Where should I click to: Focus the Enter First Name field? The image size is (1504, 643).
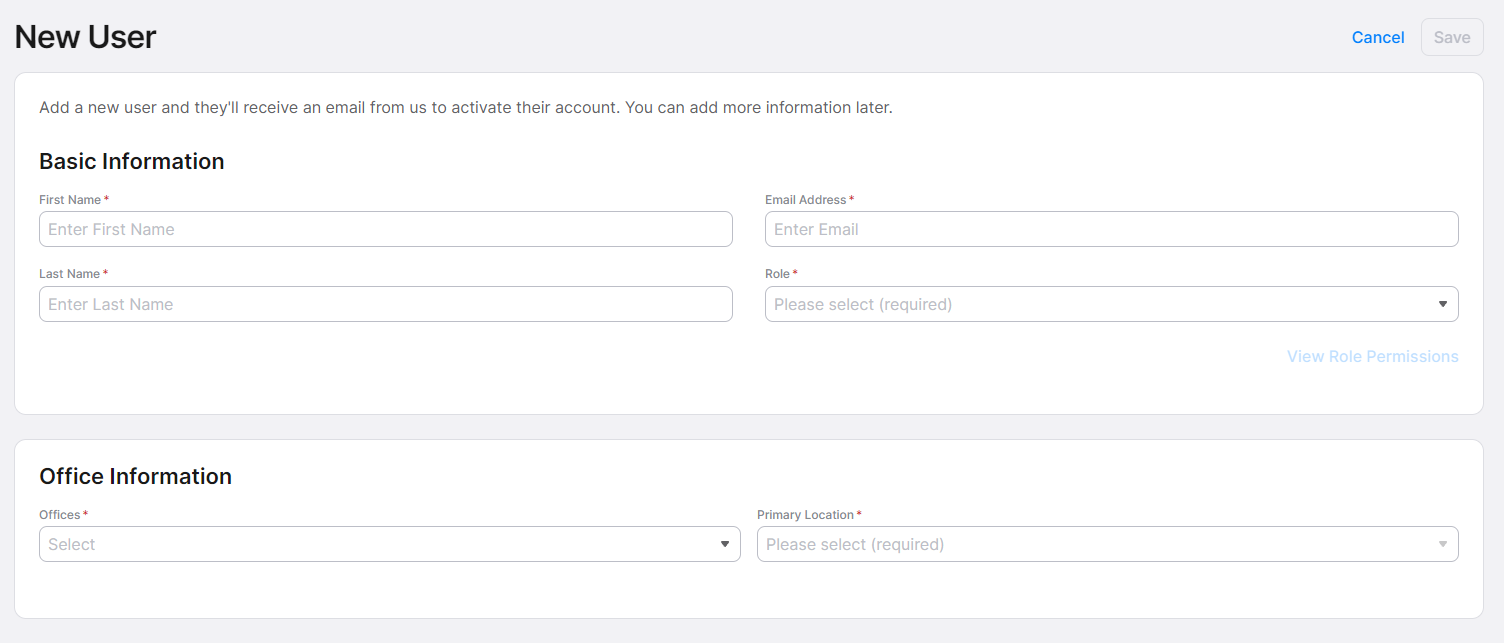pos(385,229)
